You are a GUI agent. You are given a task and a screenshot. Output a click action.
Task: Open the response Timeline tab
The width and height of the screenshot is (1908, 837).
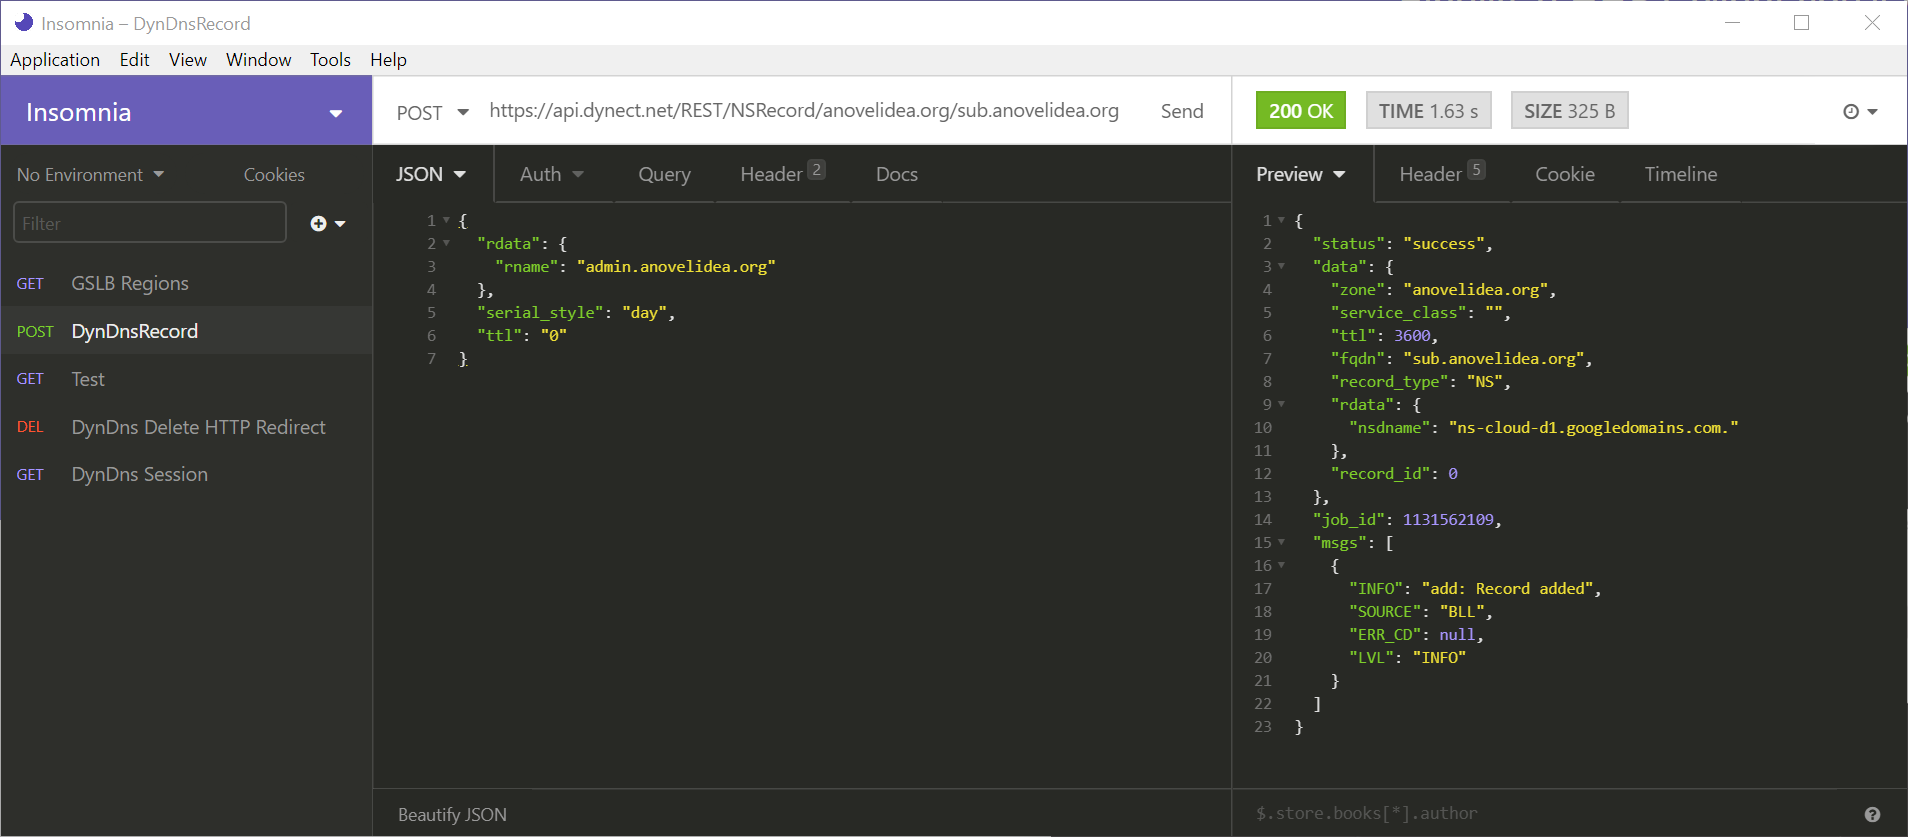point(1680,174)
